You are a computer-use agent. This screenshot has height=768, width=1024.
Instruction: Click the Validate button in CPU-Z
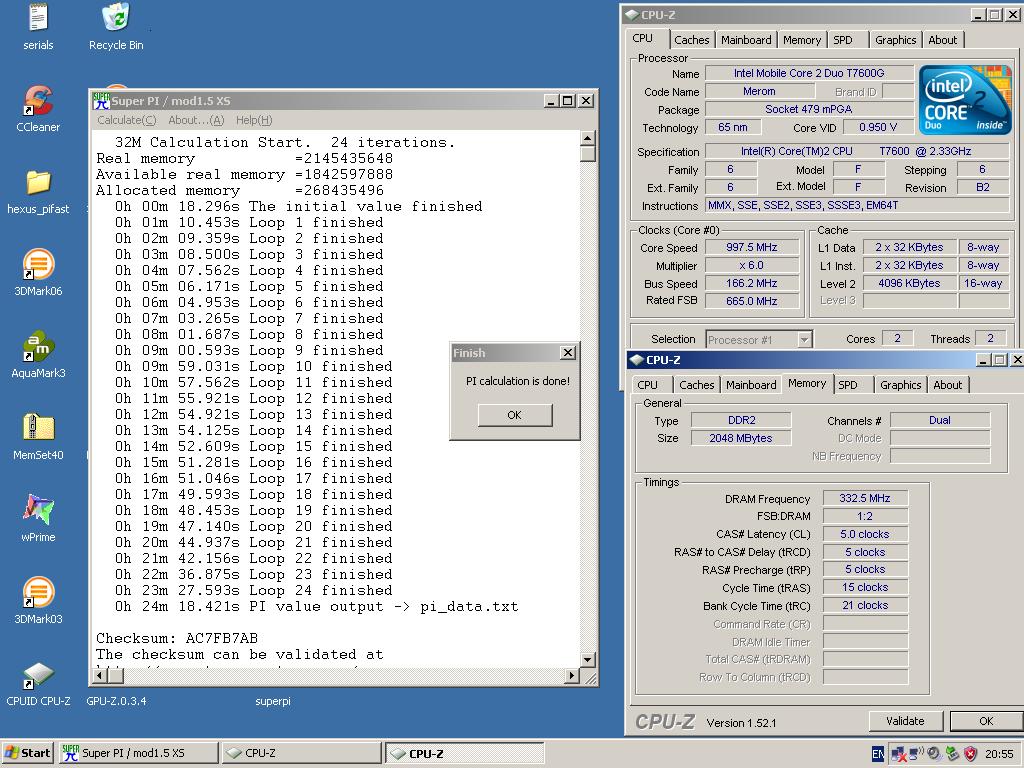coord(905,721)
